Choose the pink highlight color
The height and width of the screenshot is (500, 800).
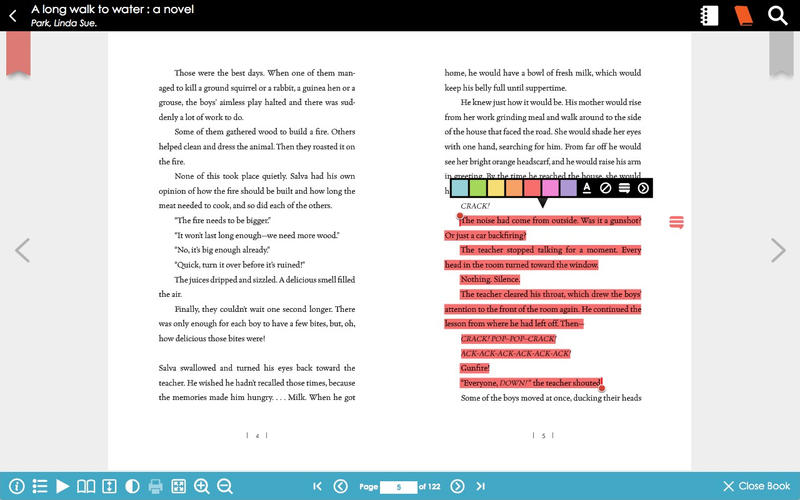[550, 188]
